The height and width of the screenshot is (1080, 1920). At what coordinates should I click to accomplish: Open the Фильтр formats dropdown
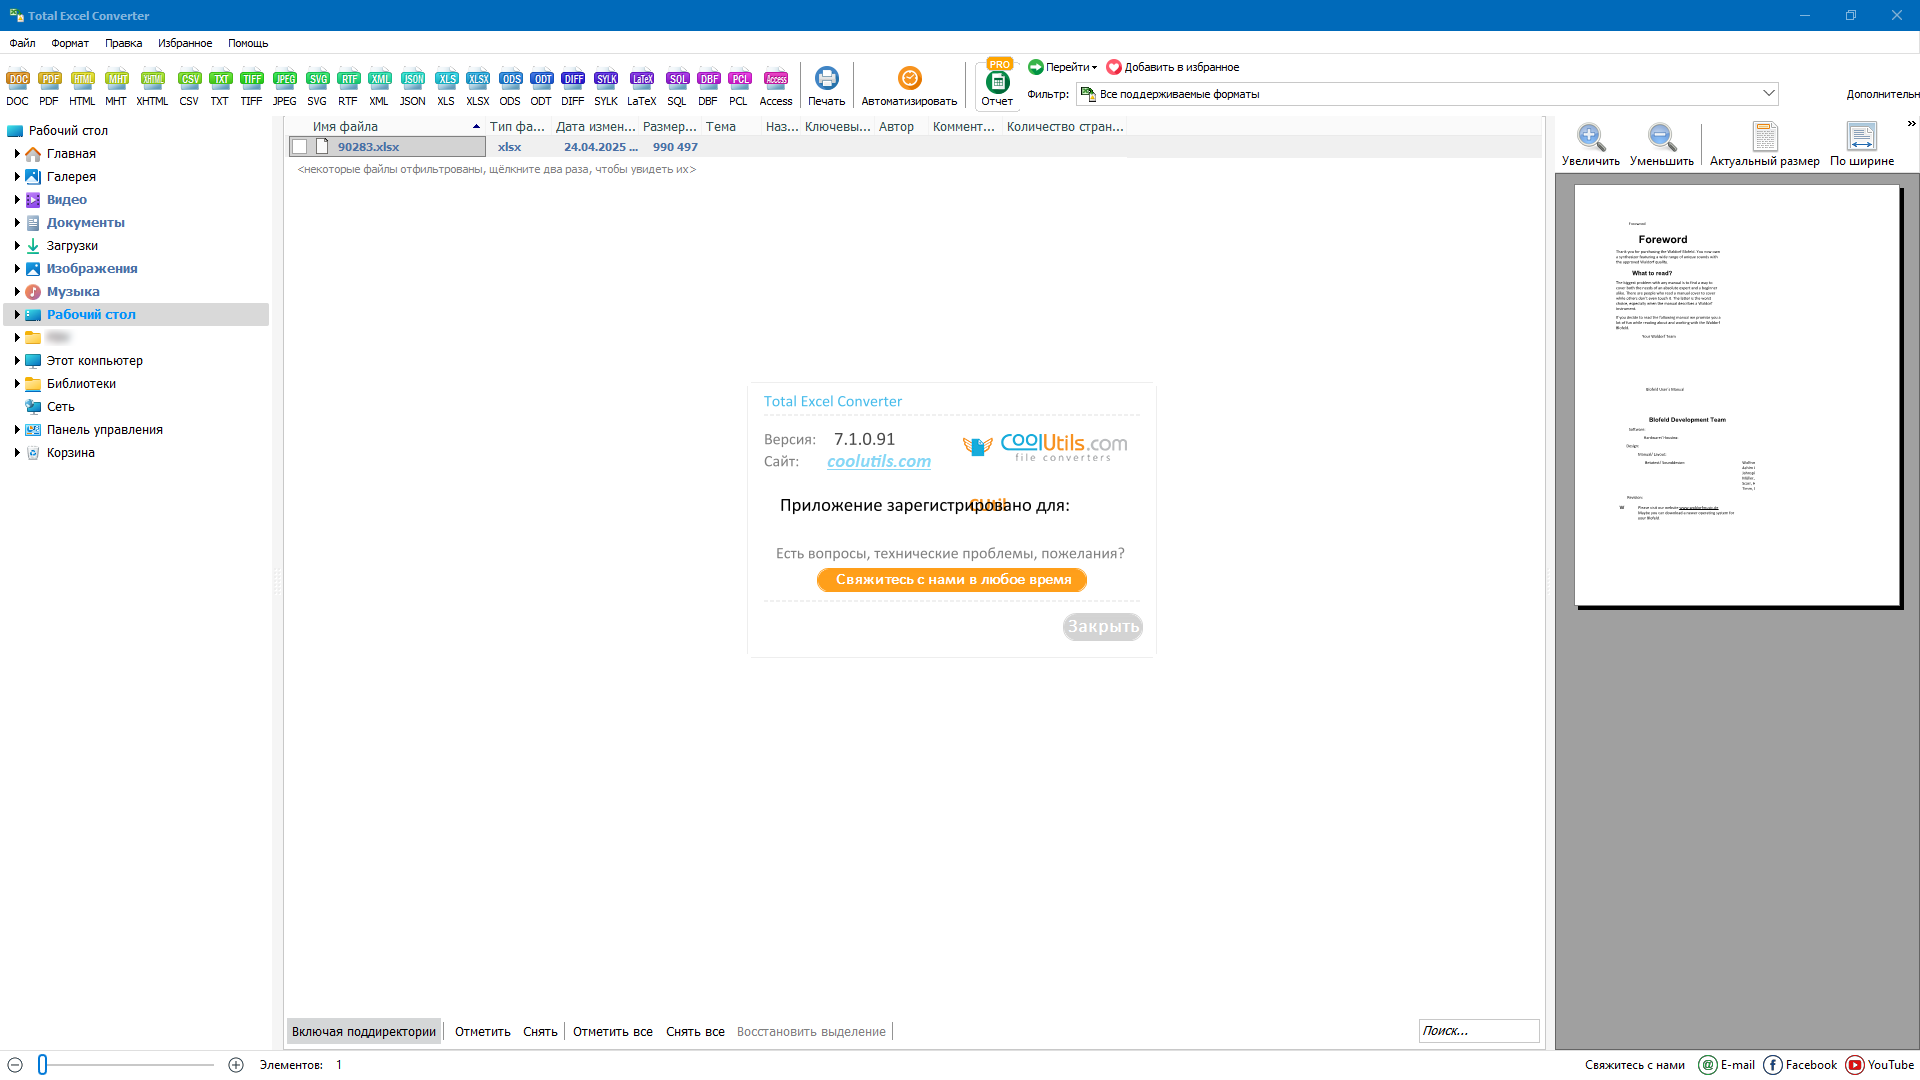click(1427, 94)
